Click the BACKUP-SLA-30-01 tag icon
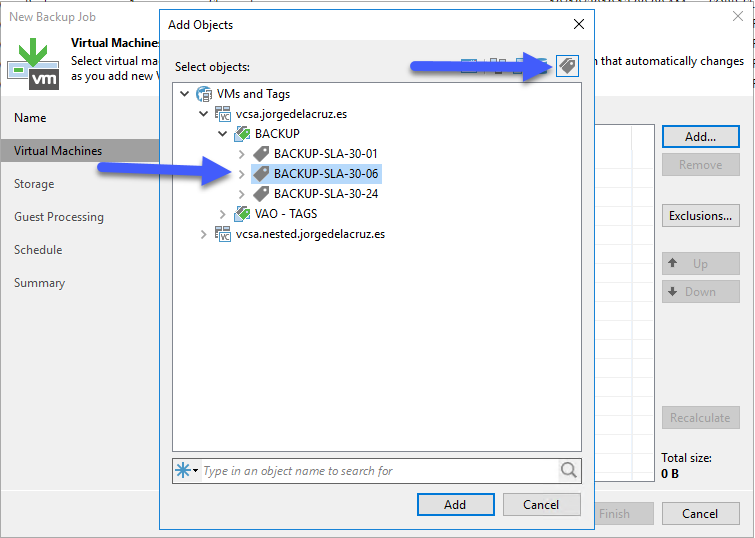This screenshot has height=538, width=755. pyautogui.click(x=261, y=154)
